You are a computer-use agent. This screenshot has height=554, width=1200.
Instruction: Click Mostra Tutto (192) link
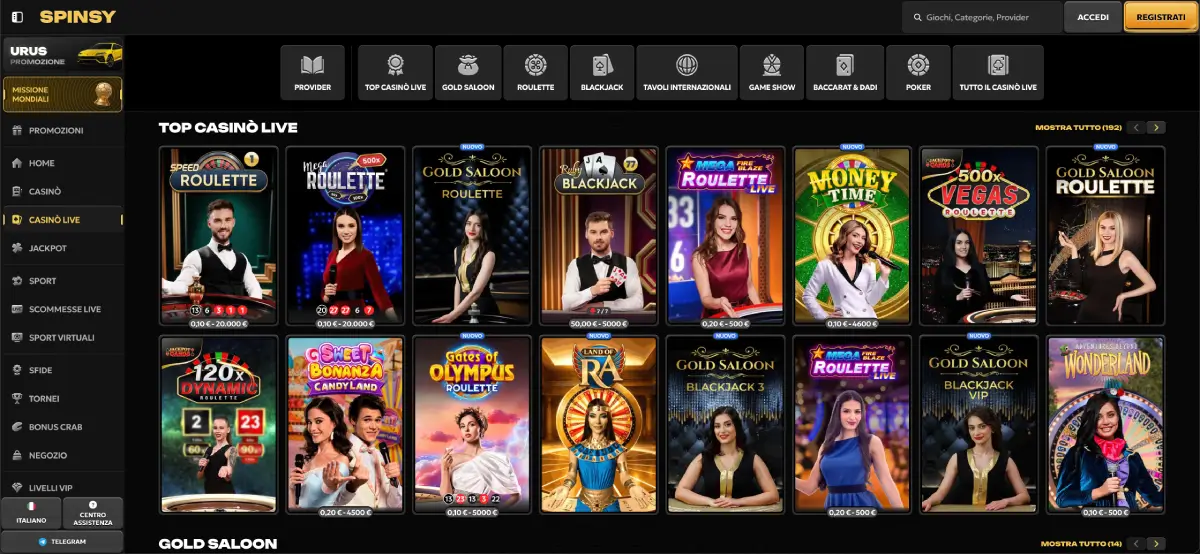[1078, 128]
